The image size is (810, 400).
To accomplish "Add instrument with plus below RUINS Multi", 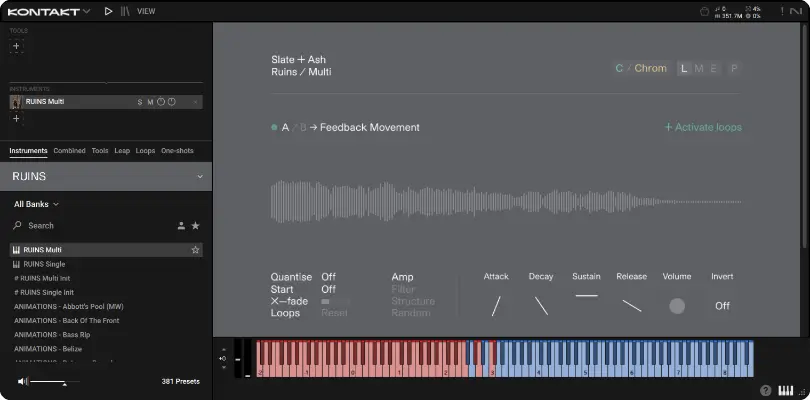I will (x=17, y=118).
